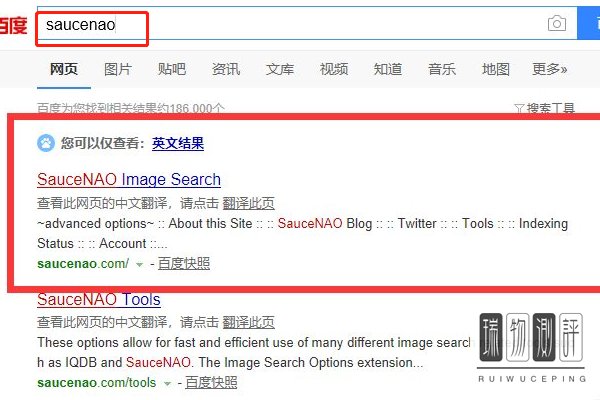Open the search tools filter icon

click(519, 109)
